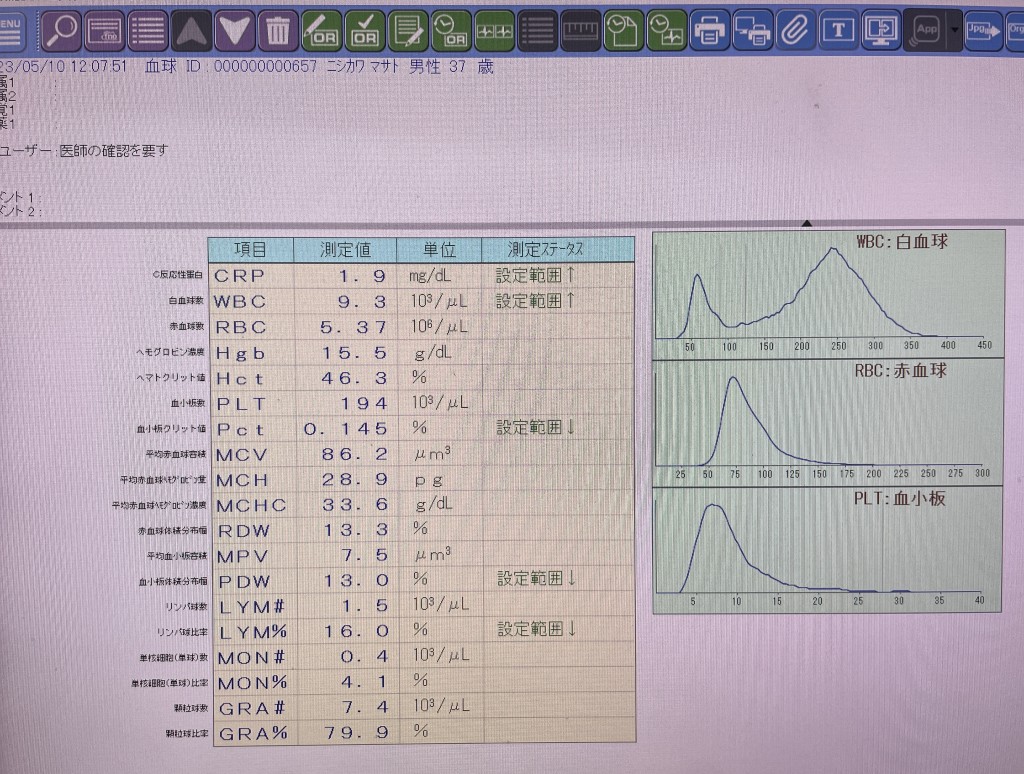Select the MCHC item cell
Viewport: 1024px width, 774px height.
pyautogui.click(x=252, y=505)
